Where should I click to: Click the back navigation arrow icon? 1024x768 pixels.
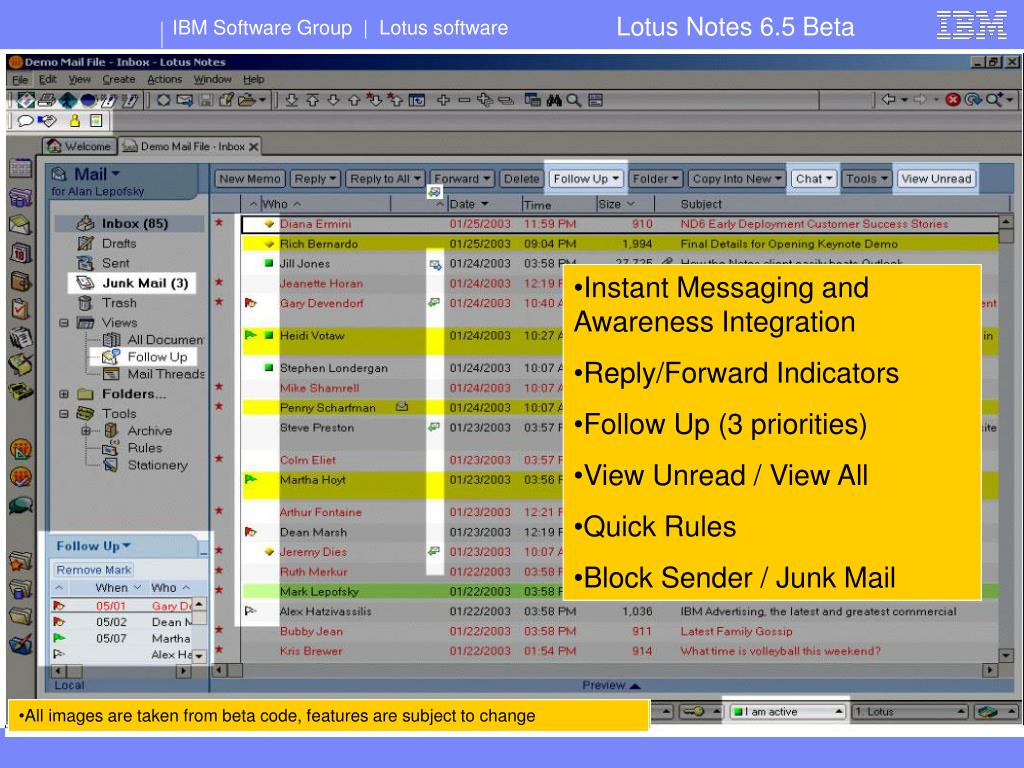tap(888, 99)
